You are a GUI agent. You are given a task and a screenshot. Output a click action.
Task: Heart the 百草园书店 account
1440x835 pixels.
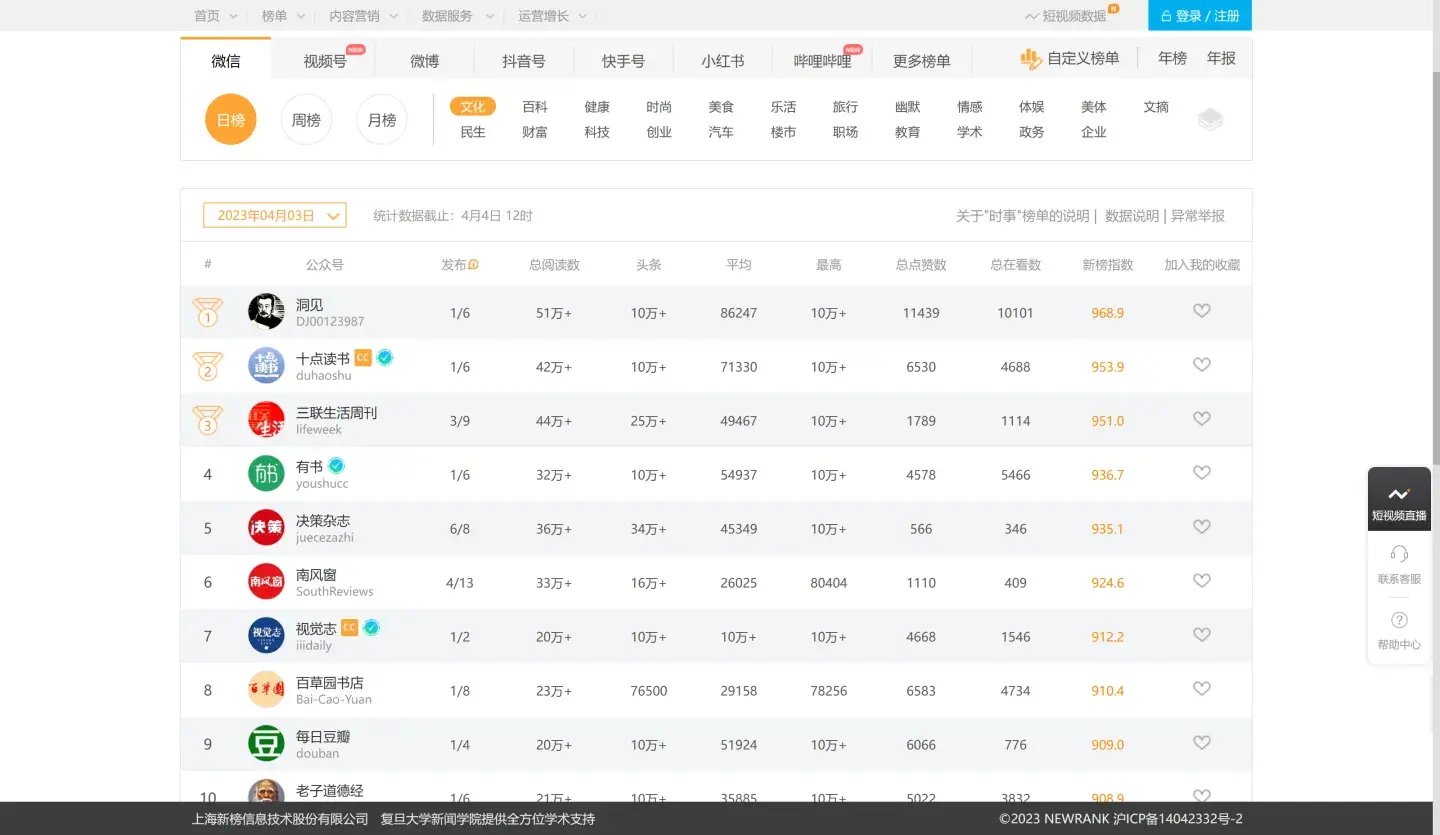(x=1202, y=689)
